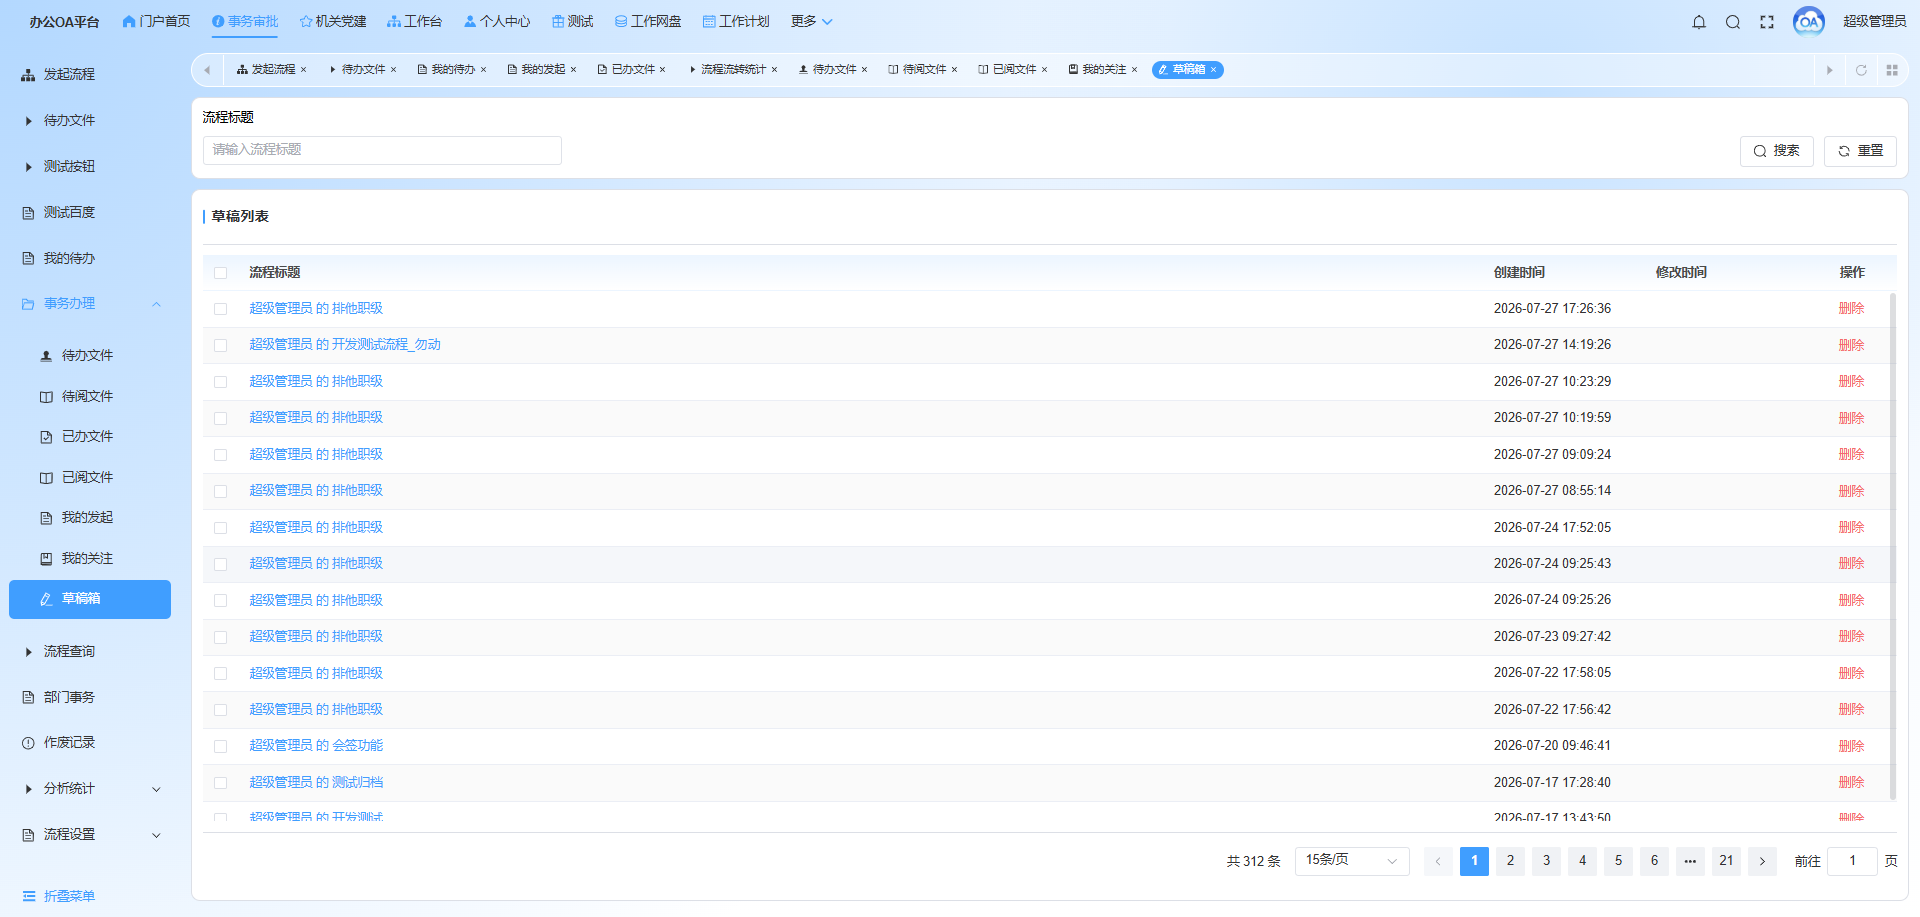Close the 流程流转统计 tab
Viewport: 1920px width, 917px height.
pos(774,70)
